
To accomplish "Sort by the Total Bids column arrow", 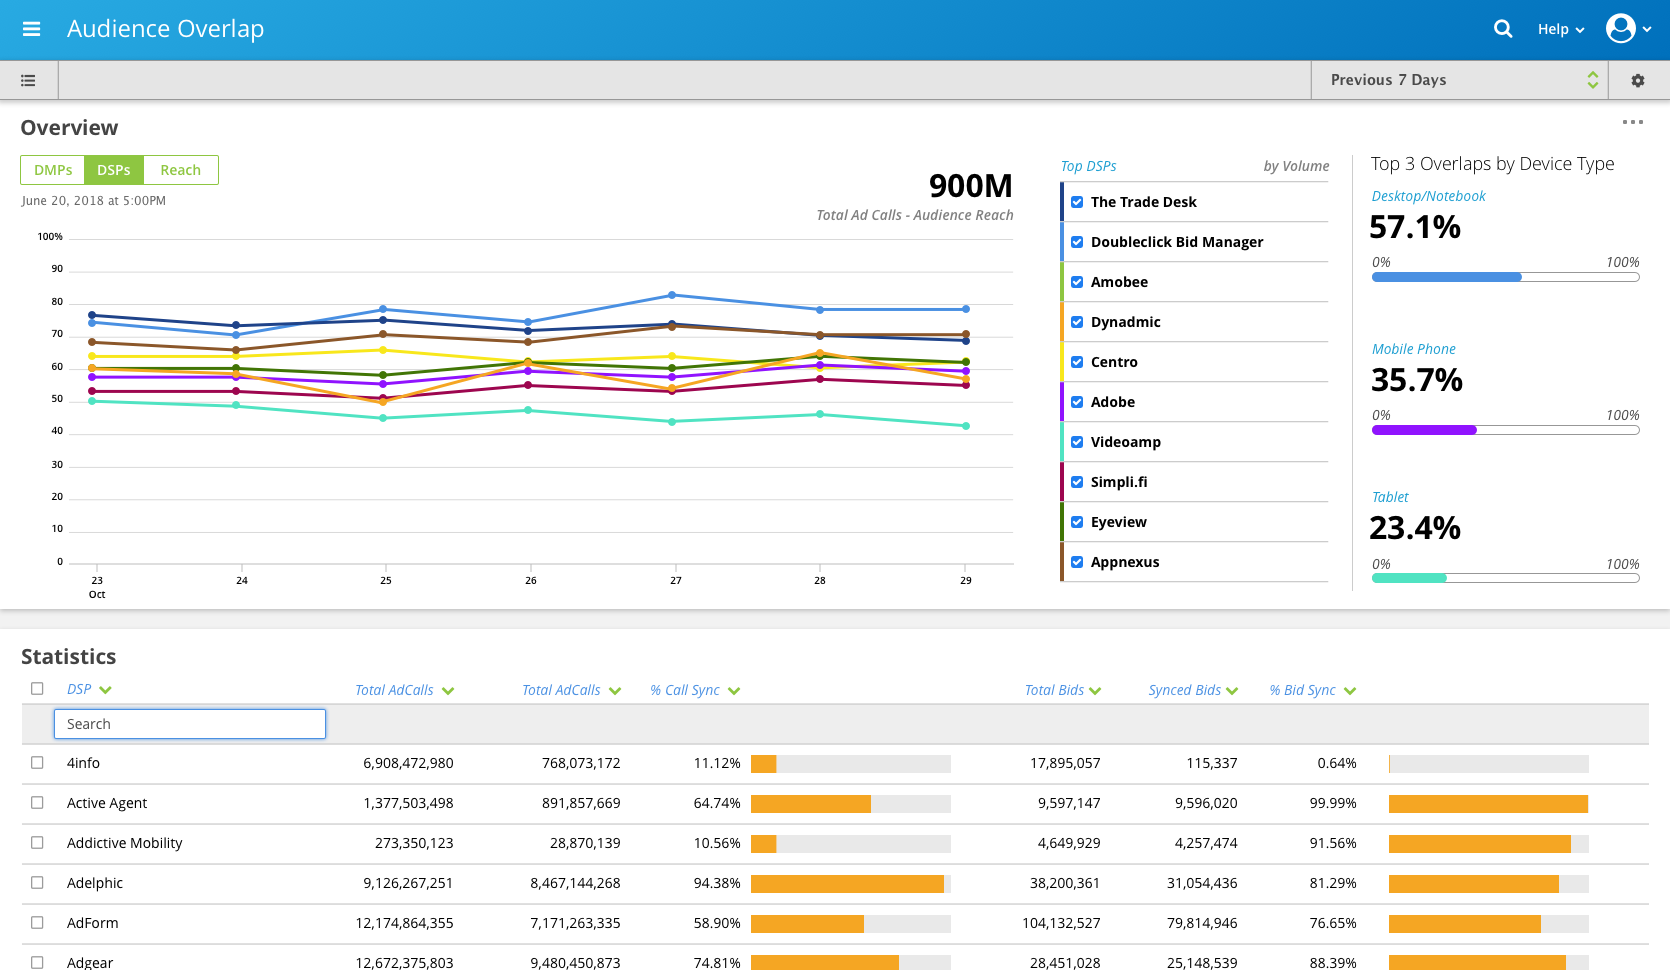I will [x=1096, y=691].
